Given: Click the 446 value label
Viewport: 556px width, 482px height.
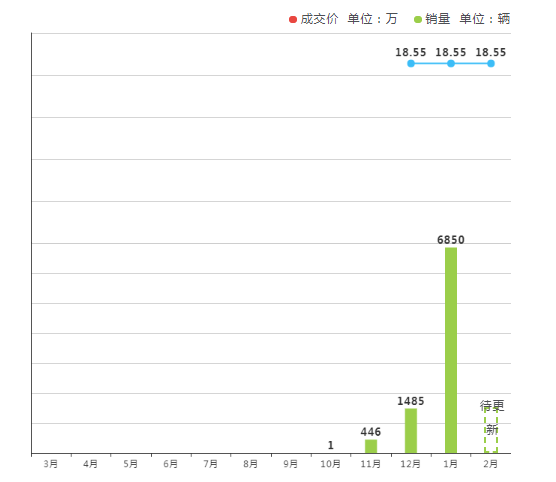Looking at the screenshot, I should (371, 432).
